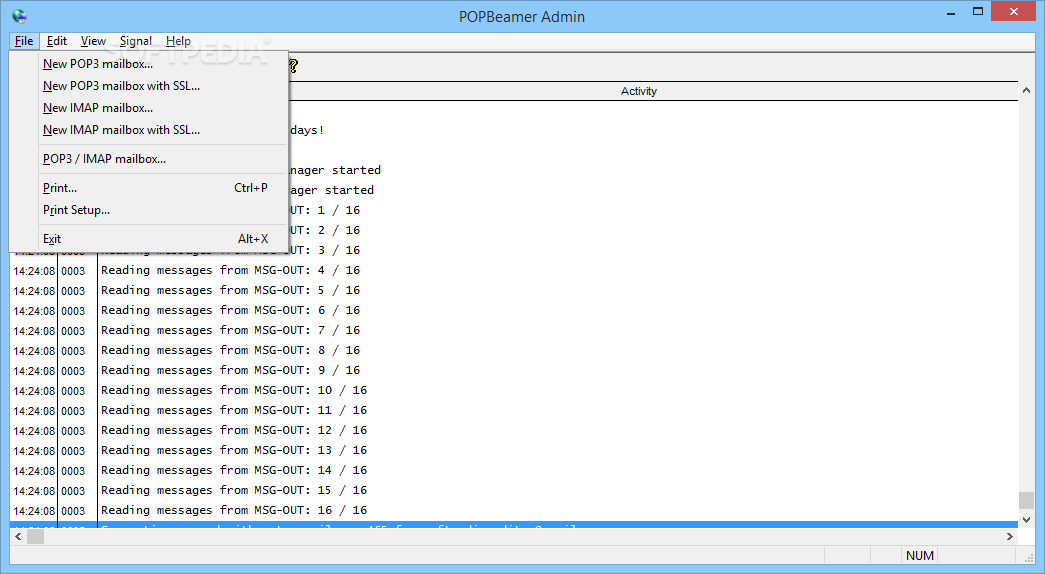Select log row 'MSG-OUT: 9 / 16'
This screenshot has width=1045, height=574.
coord(514,371)
